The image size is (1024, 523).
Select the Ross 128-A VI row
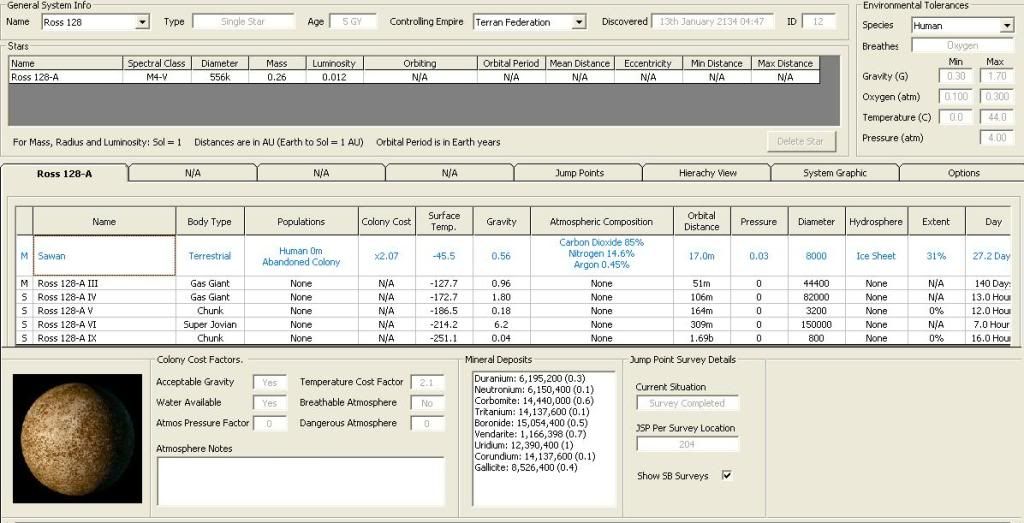pos(513,325)
